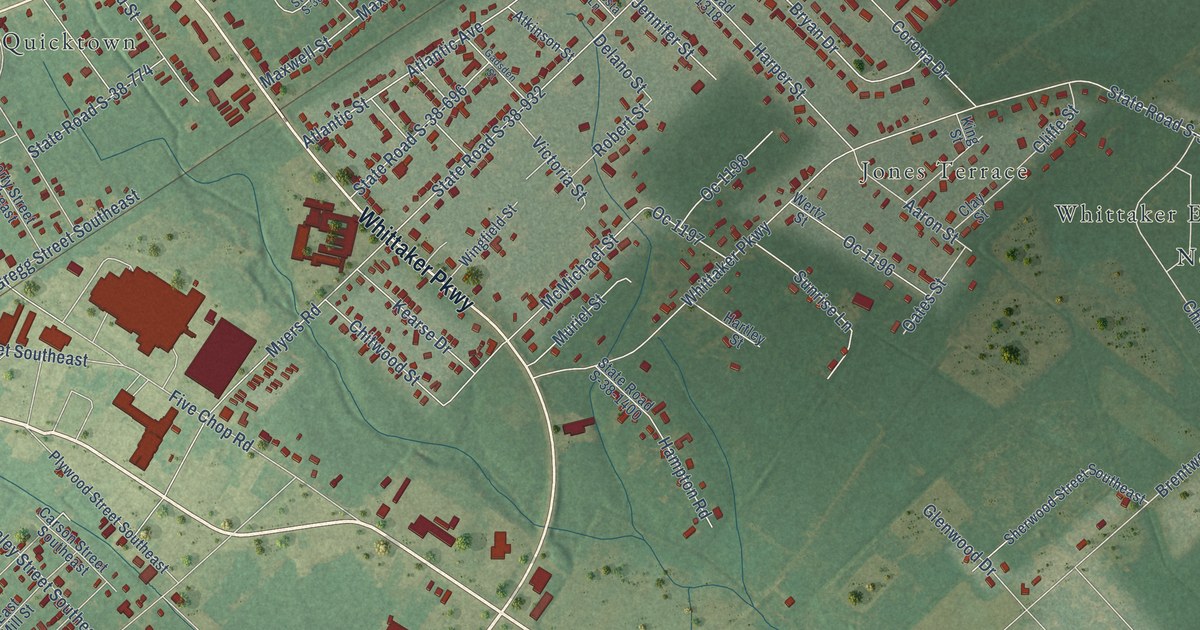Select the "Bryan Dr" street label

point(812,31)
